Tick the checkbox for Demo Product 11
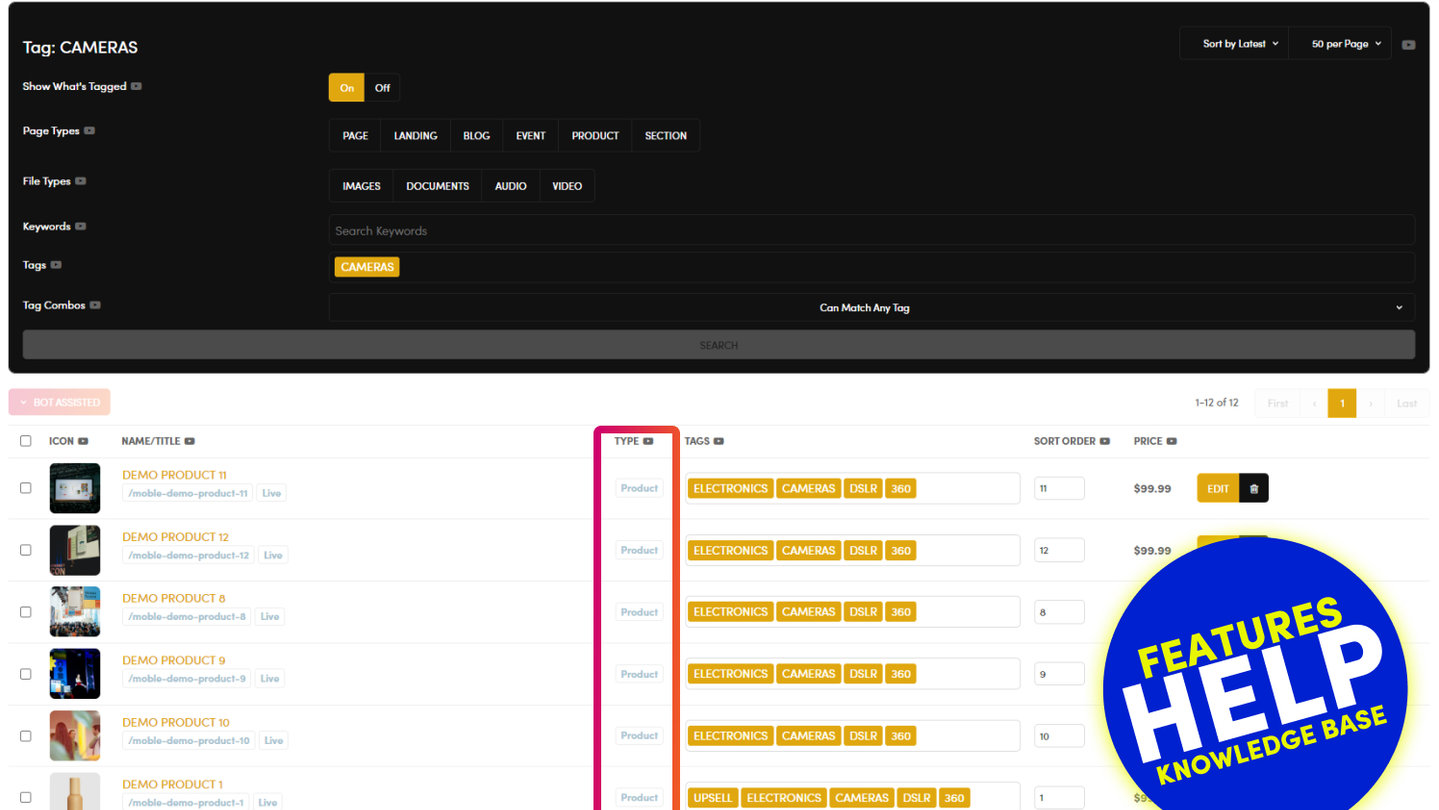1439x810 pixels. click(x=26, y=488)
